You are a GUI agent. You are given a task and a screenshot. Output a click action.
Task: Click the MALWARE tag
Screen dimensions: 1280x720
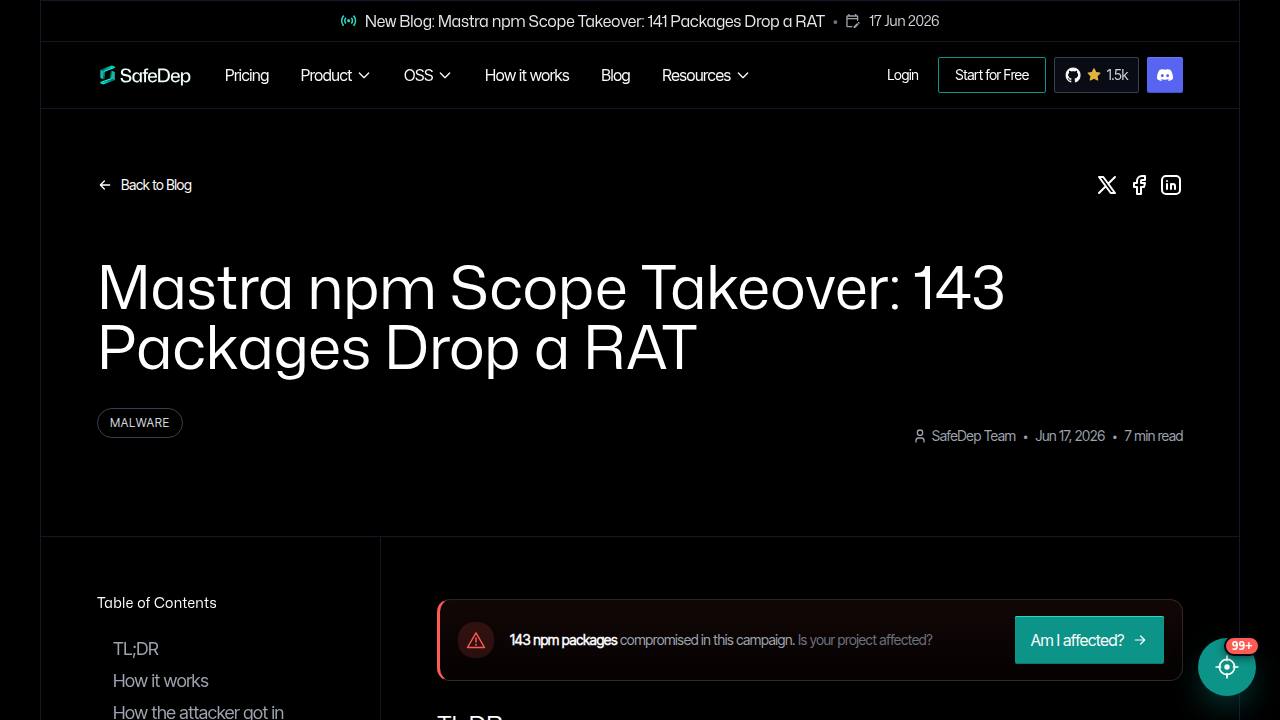tap(140, 423)
